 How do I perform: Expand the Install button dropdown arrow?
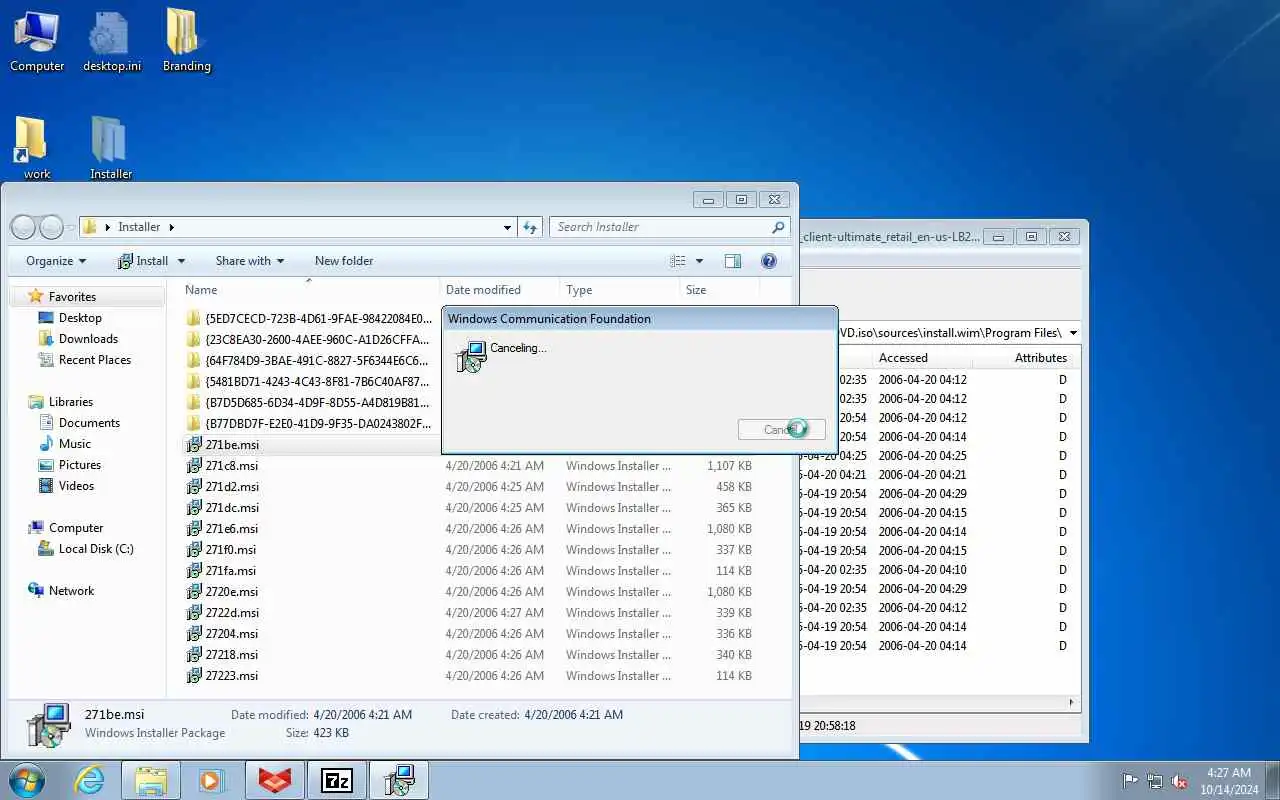[x=182, y=261]
